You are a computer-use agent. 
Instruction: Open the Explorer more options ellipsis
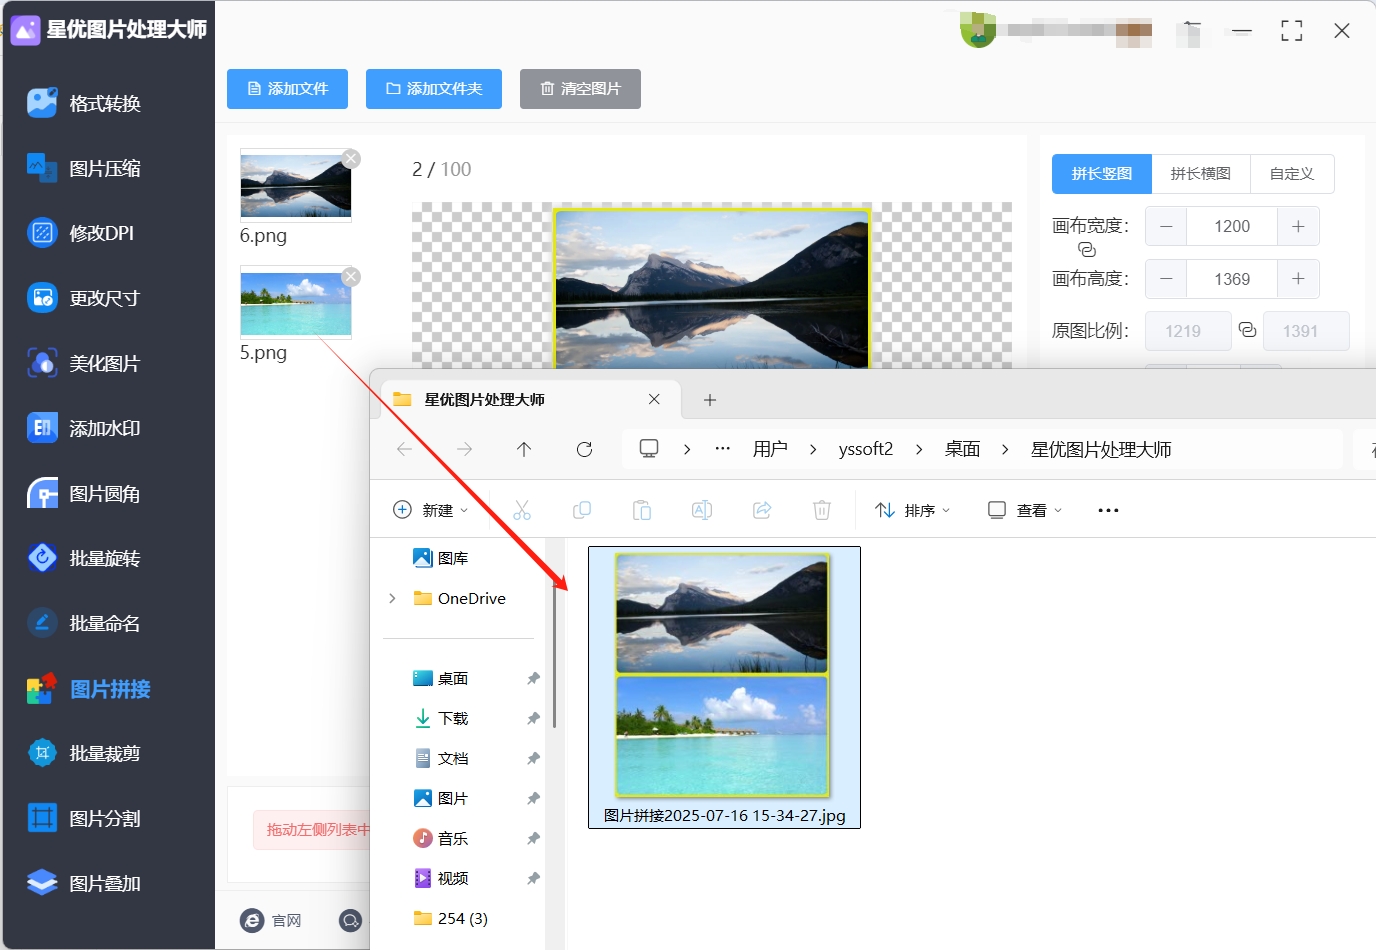point(1108,510)
